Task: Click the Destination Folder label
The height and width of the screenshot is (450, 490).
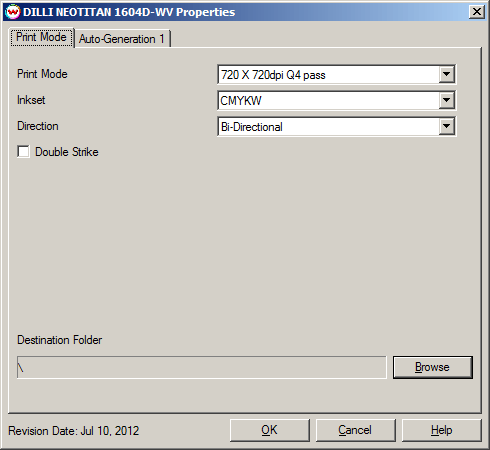Action: pos(60,340)
